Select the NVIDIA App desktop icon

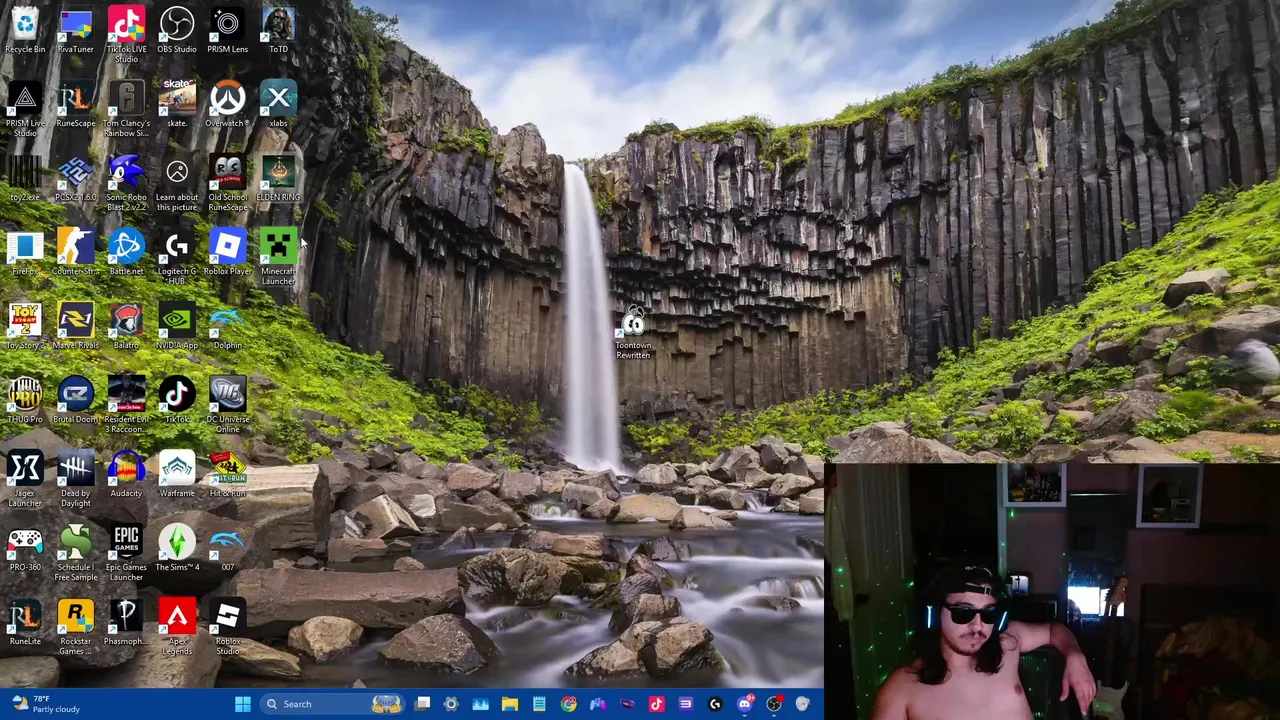click(177, 326)
